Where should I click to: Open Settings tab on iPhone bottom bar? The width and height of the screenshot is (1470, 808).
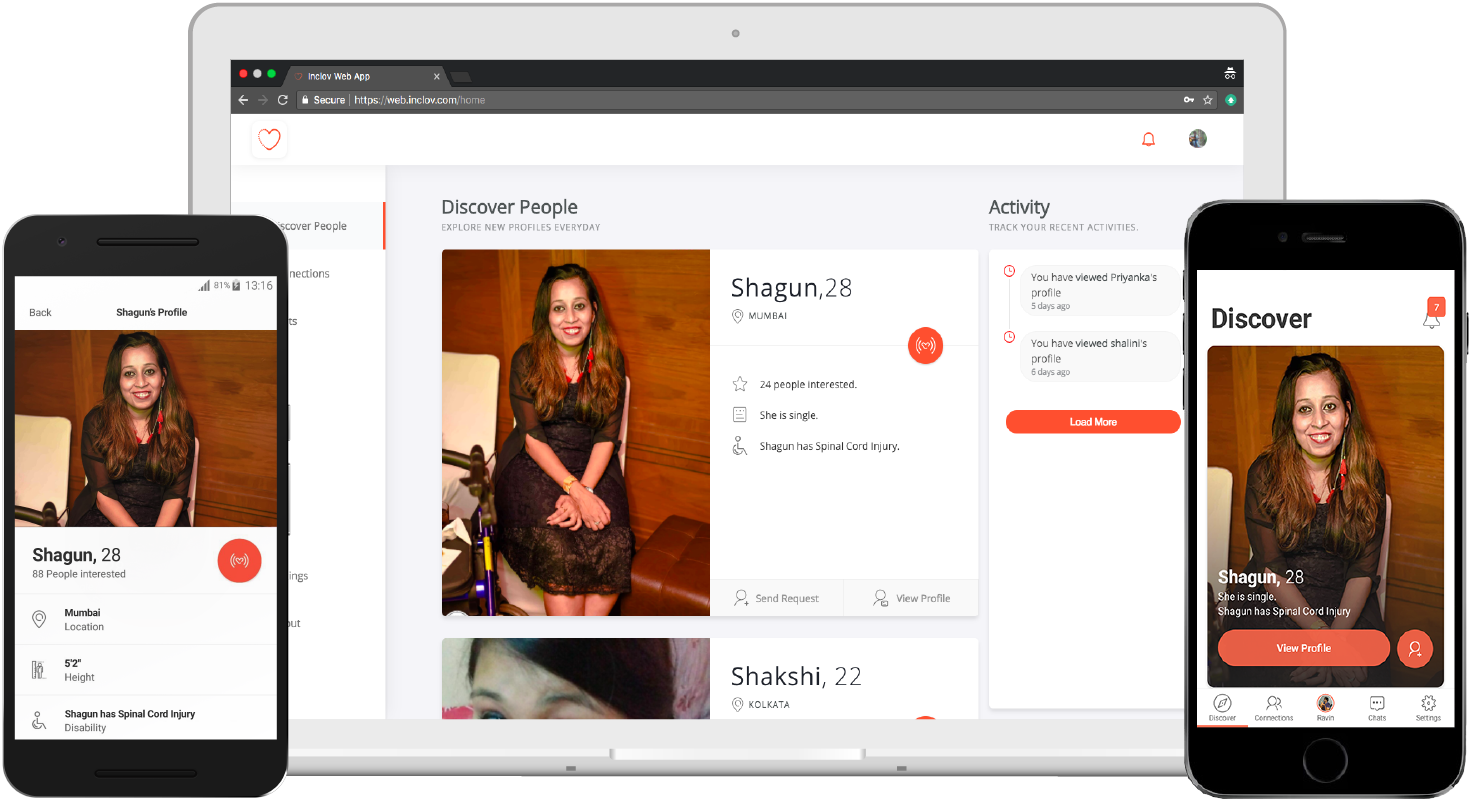(x=1428, y=708)
